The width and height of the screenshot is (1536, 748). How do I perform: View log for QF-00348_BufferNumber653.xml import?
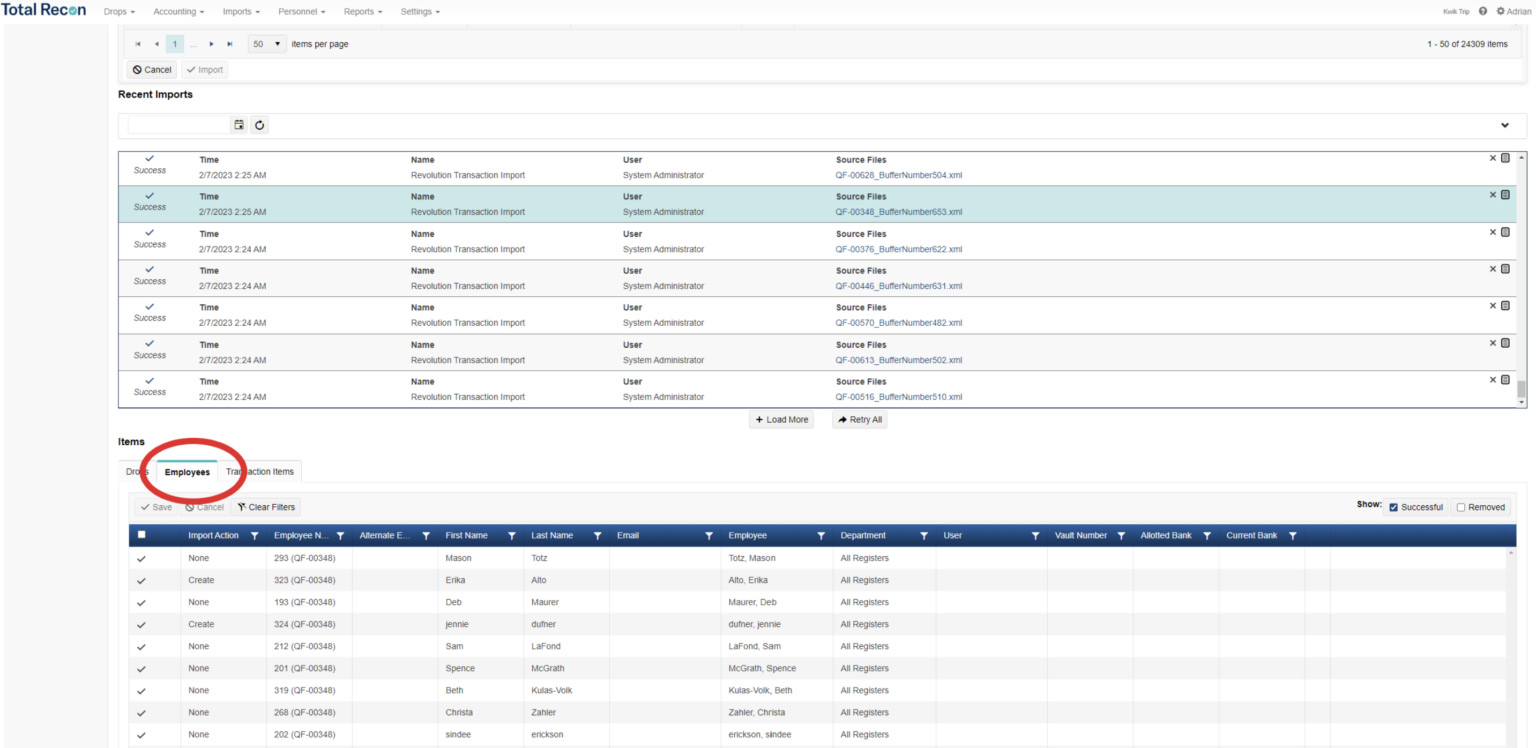click(1505, 195)
